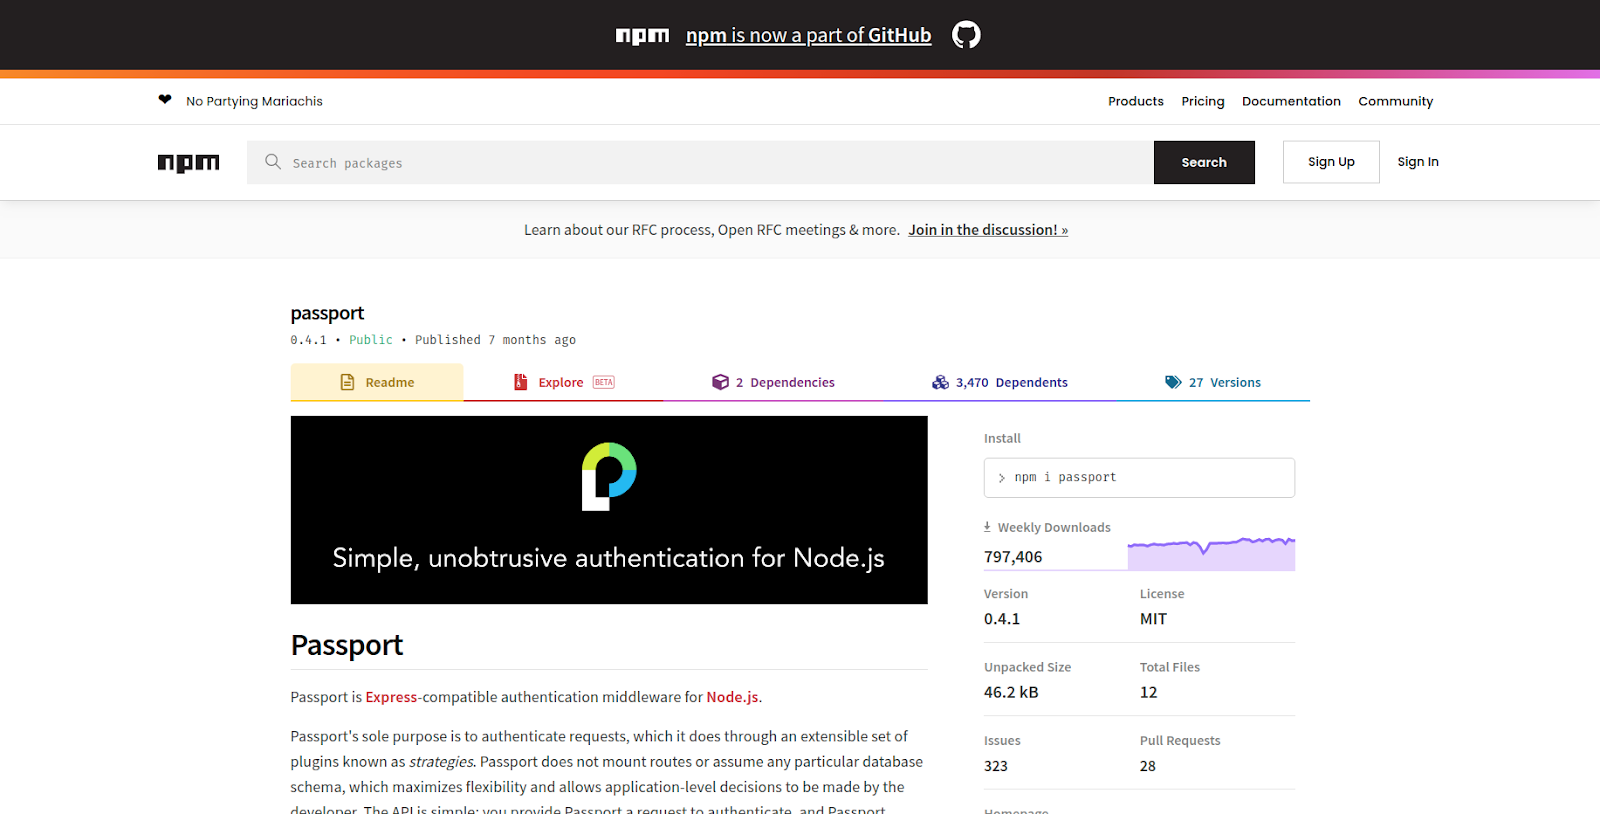View the 3,470 Dependents tab
Viewport: 1600px width, 814px height.
click(999, 382)
